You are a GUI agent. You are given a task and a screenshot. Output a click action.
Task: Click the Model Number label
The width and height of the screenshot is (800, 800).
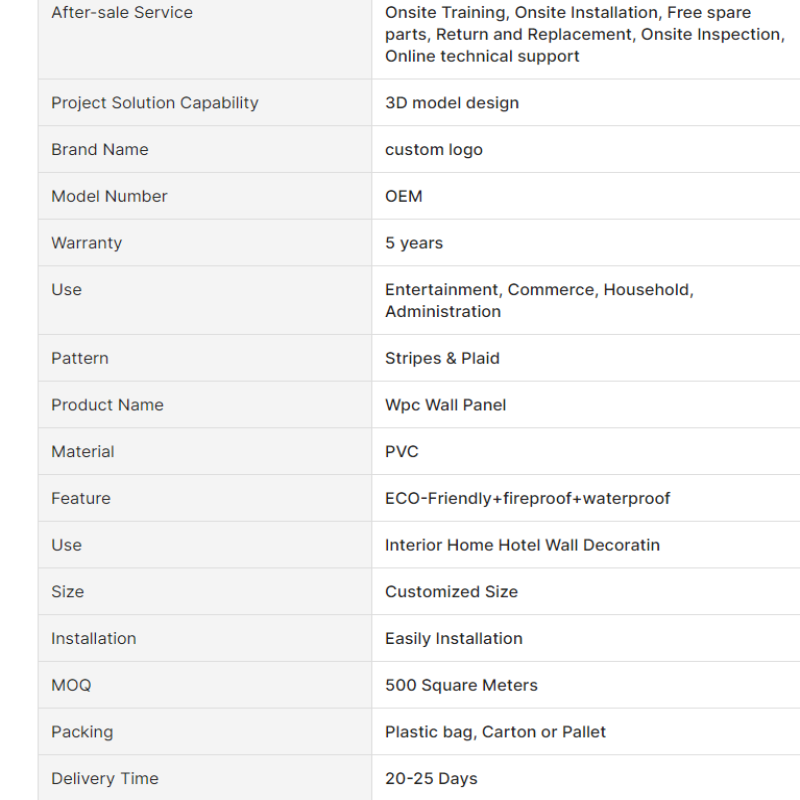[x=109, y=196]
